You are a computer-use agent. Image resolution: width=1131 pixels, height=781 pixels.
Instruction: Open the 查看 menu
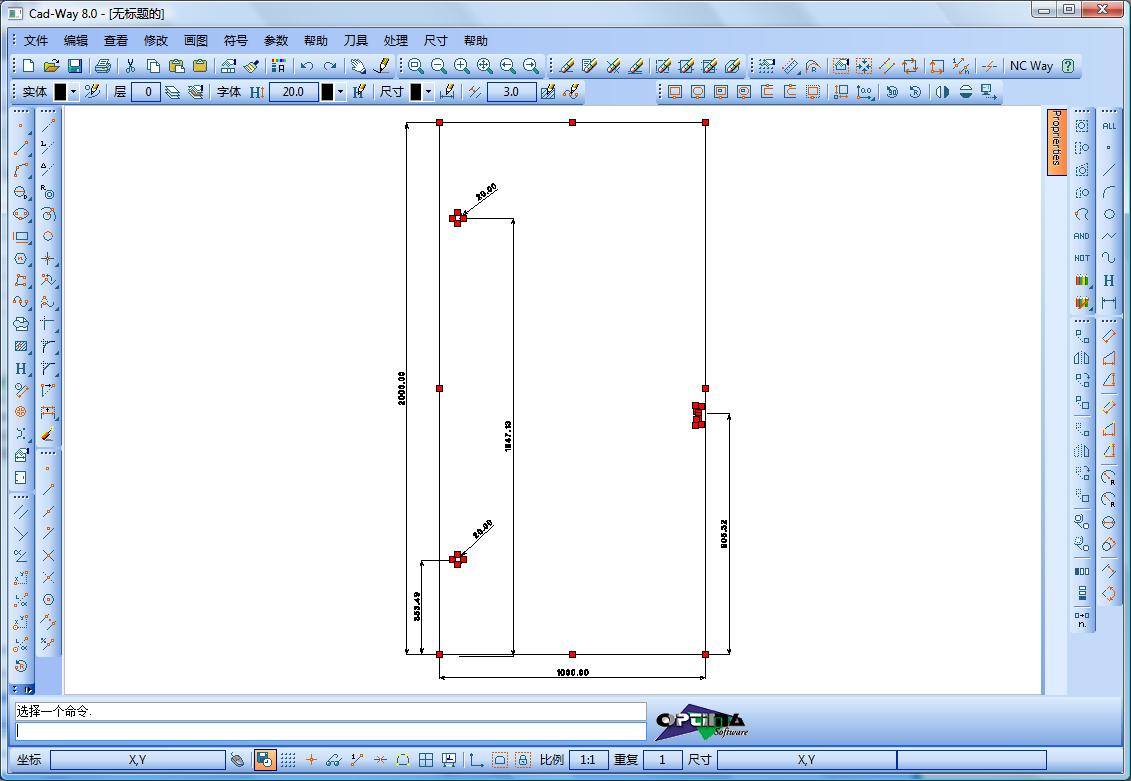[x=115, y=41]
